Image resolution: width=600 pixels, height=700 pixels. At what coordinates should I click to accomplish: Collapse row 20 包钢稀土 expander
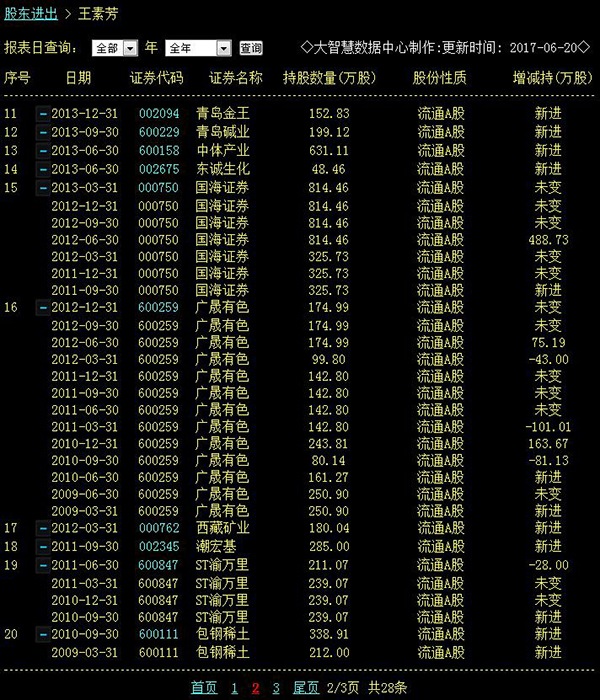click(x=43, y=634)
